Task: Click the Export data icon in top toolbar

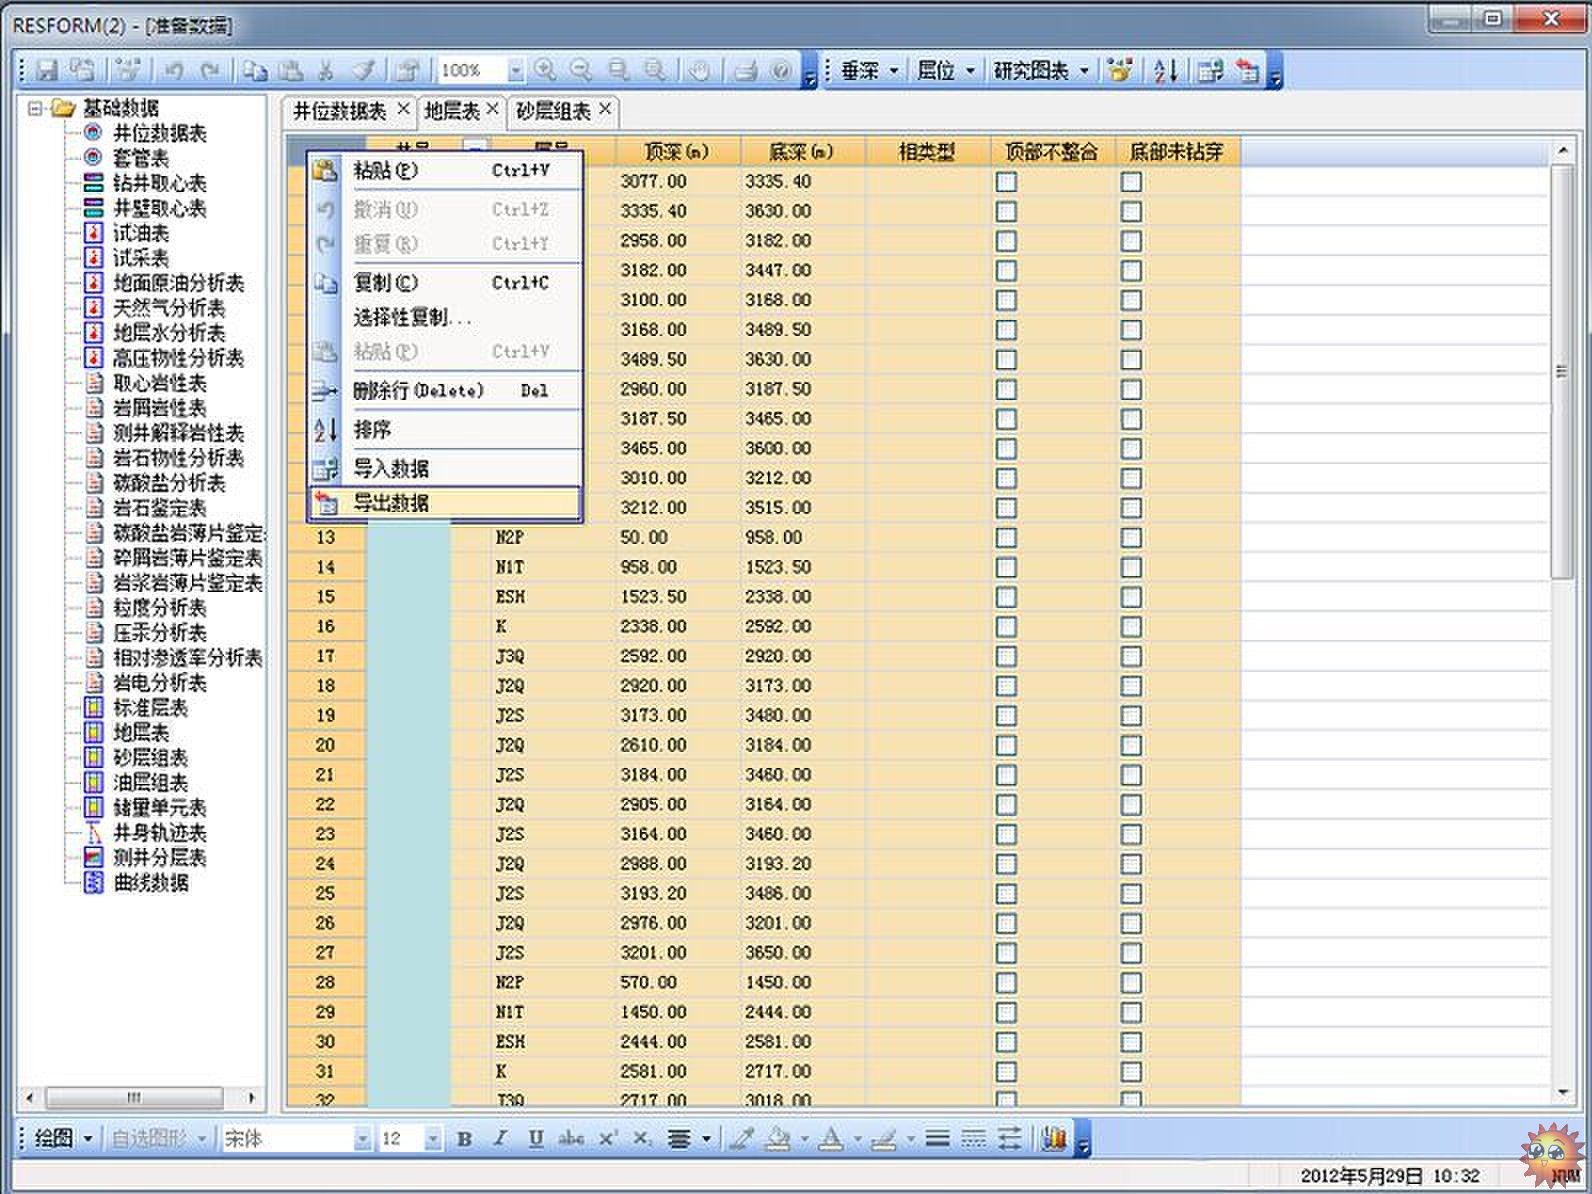Action: (1247, 70)
